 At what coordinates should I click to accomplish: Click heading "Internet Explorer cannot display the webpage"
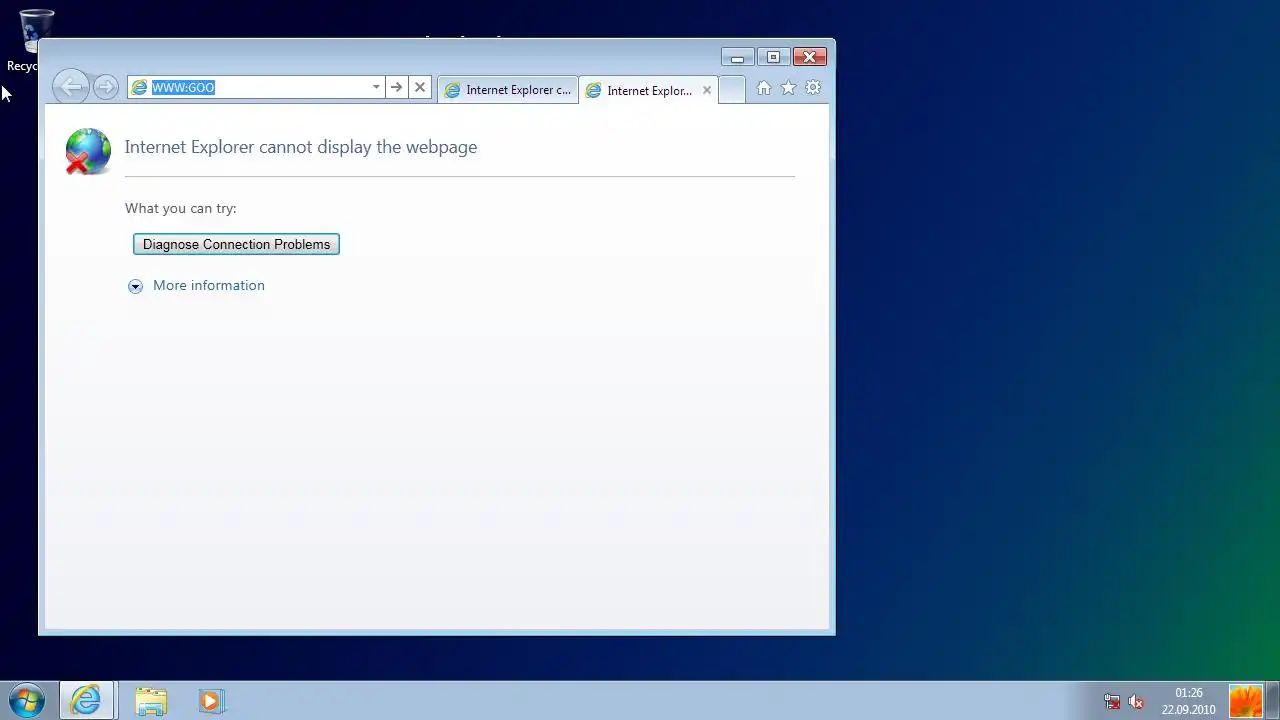tap(301, 147)
